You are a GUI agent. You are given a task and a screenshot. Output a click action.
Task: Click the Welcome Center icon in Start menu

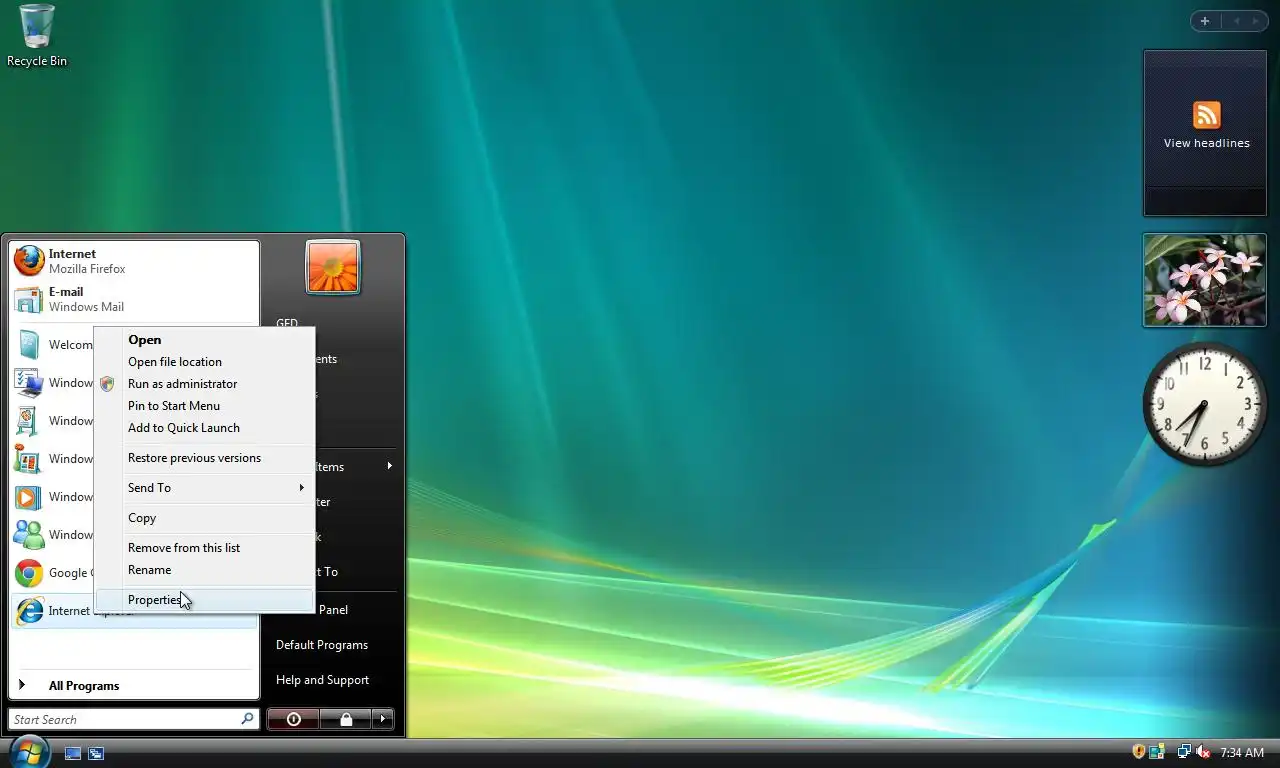coord(29,345)
